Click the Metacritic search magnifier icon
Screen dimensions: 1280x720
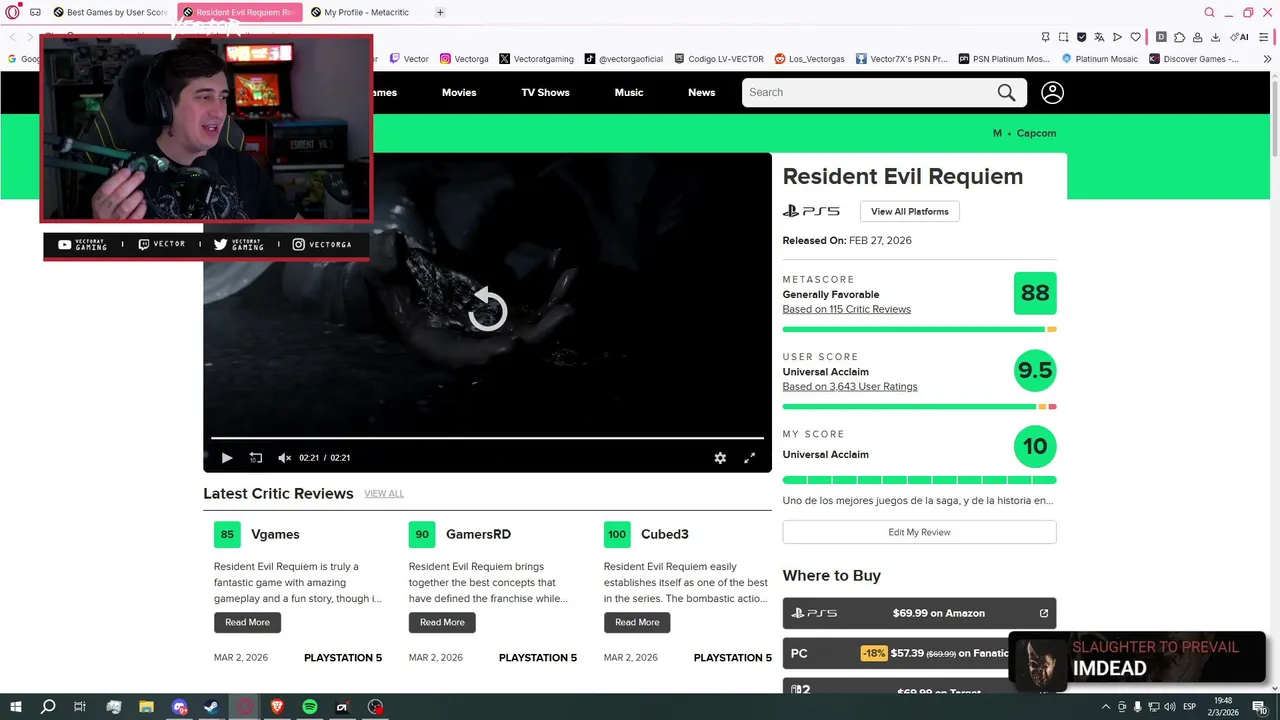click(x=1006, y=93)
